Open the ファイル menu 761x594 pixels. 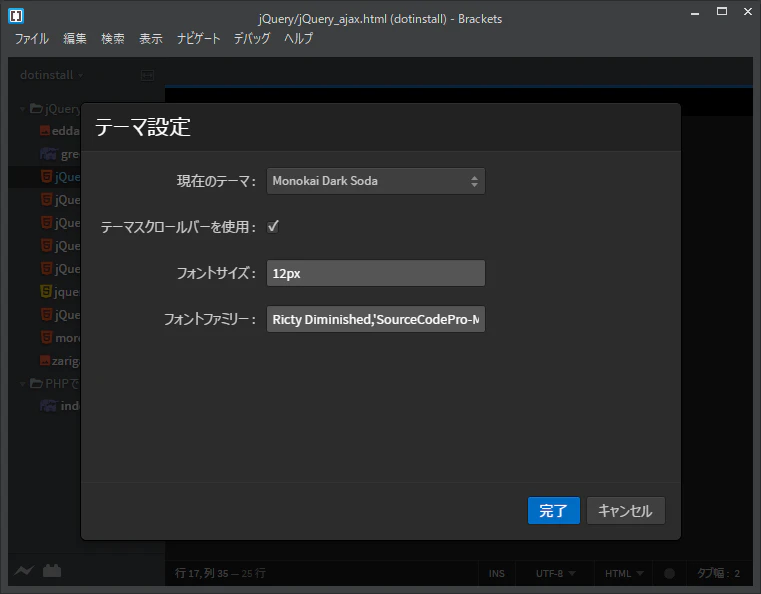(x=32, y=38)
